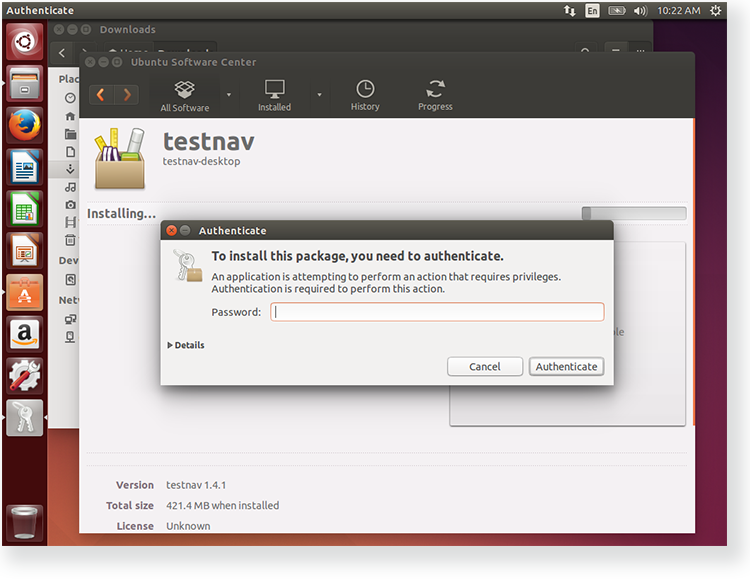The width and height of the screenshot is (750, 580).
Task: Click the installation progress bar
Action: [x=634, y=213]
